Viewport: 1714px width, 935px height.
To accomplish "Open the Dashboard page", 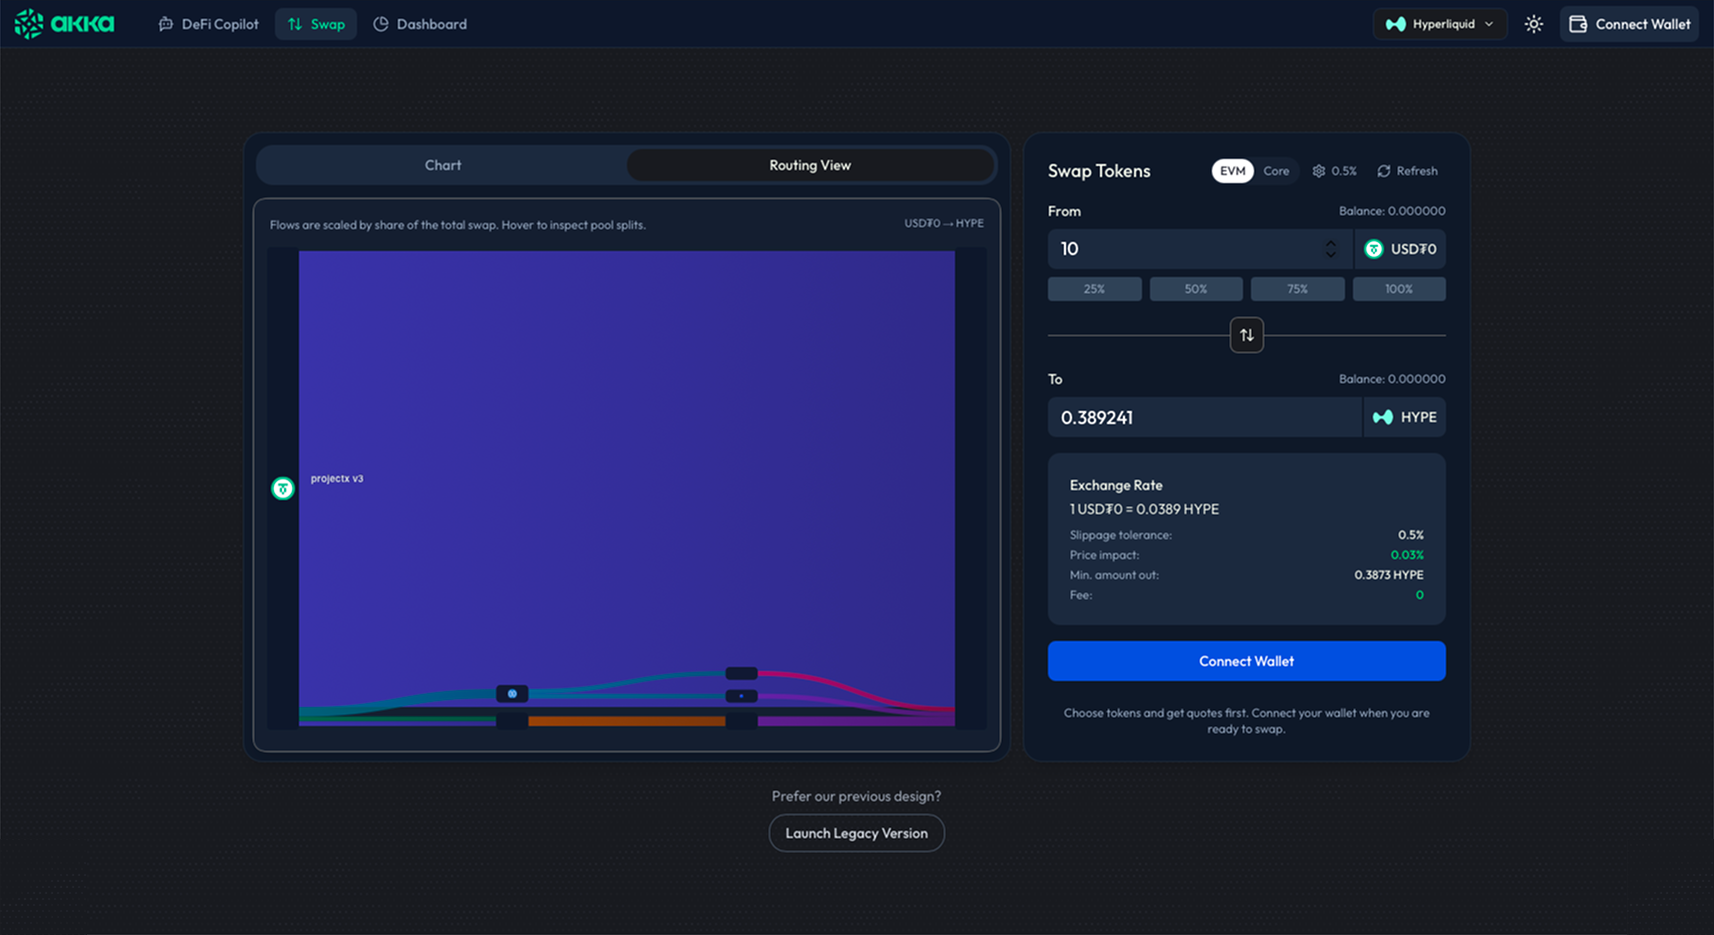I will coord(420,23).
